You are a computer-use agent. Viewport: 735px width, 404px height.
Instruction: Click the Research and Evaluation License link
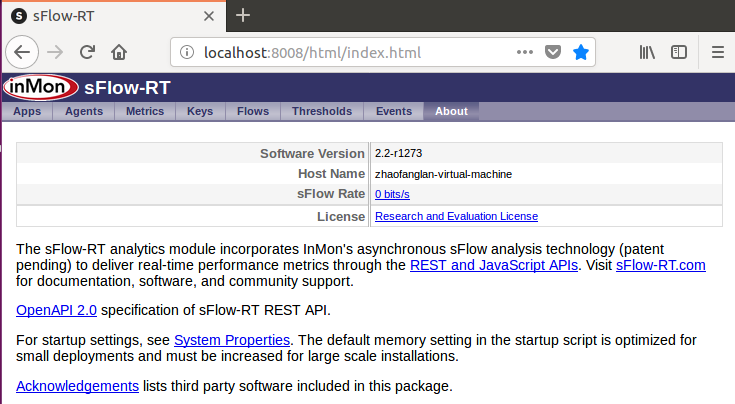[x=456, y=216]
